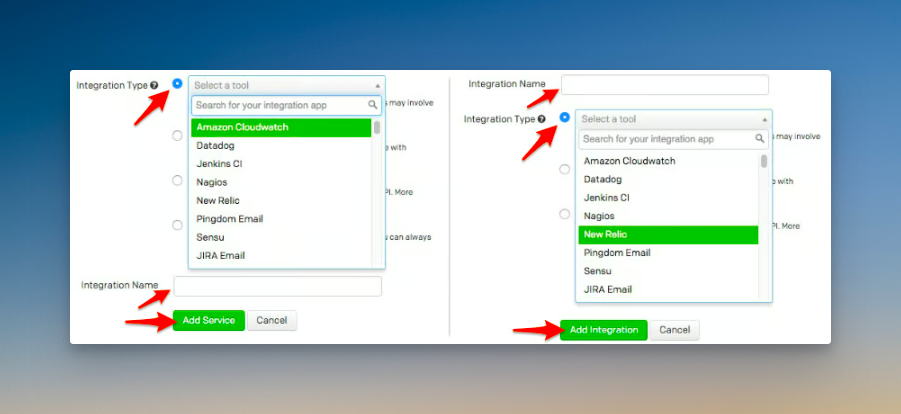Pick Pingdom Email in the right list

(668, 253)
